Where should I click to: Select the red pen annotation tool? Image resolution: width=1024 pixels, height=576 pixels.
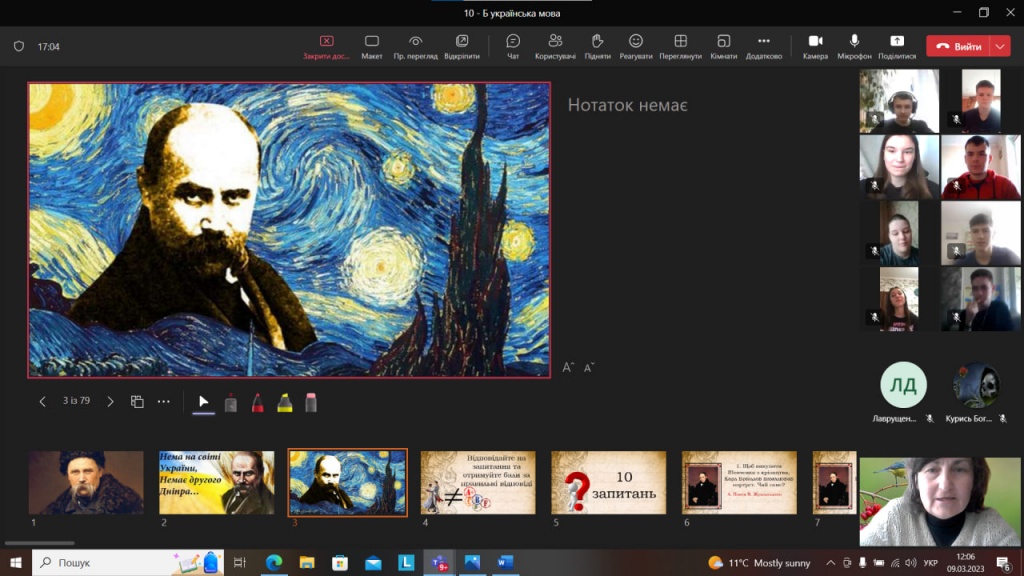tap(257, 402)
